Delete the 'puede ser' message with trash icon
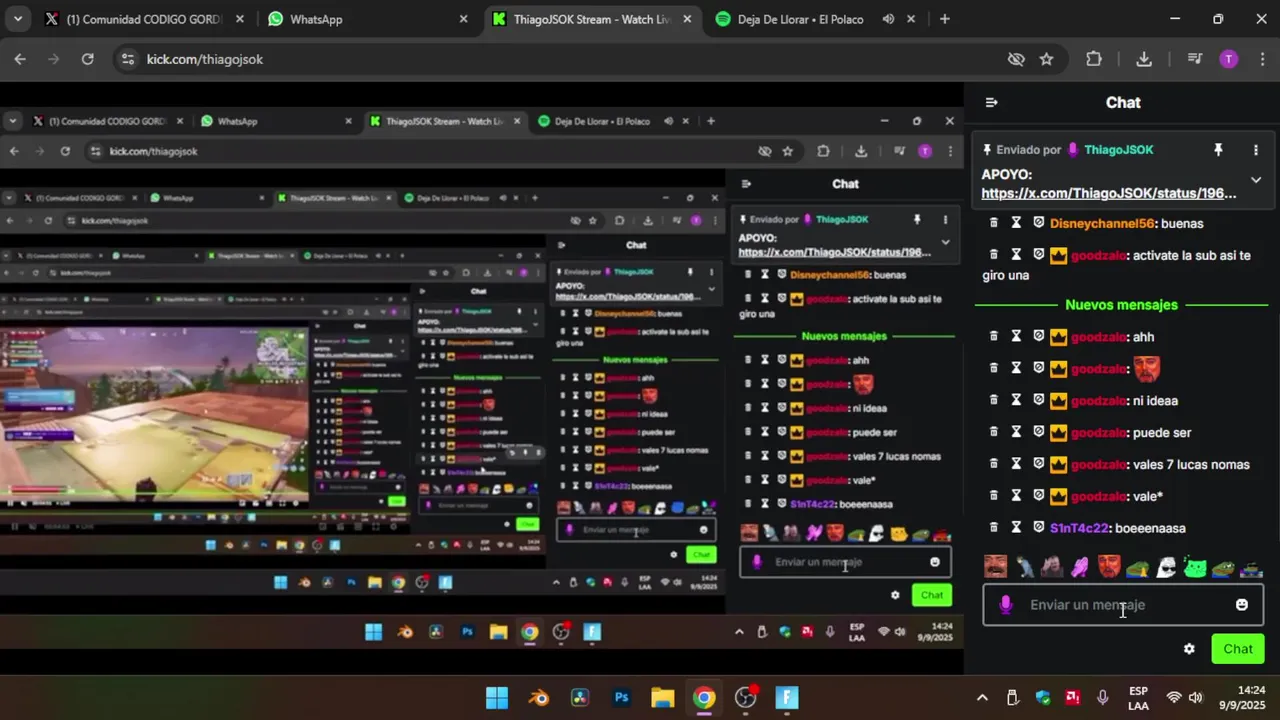 pyautogui.click(x=993, y=432)
